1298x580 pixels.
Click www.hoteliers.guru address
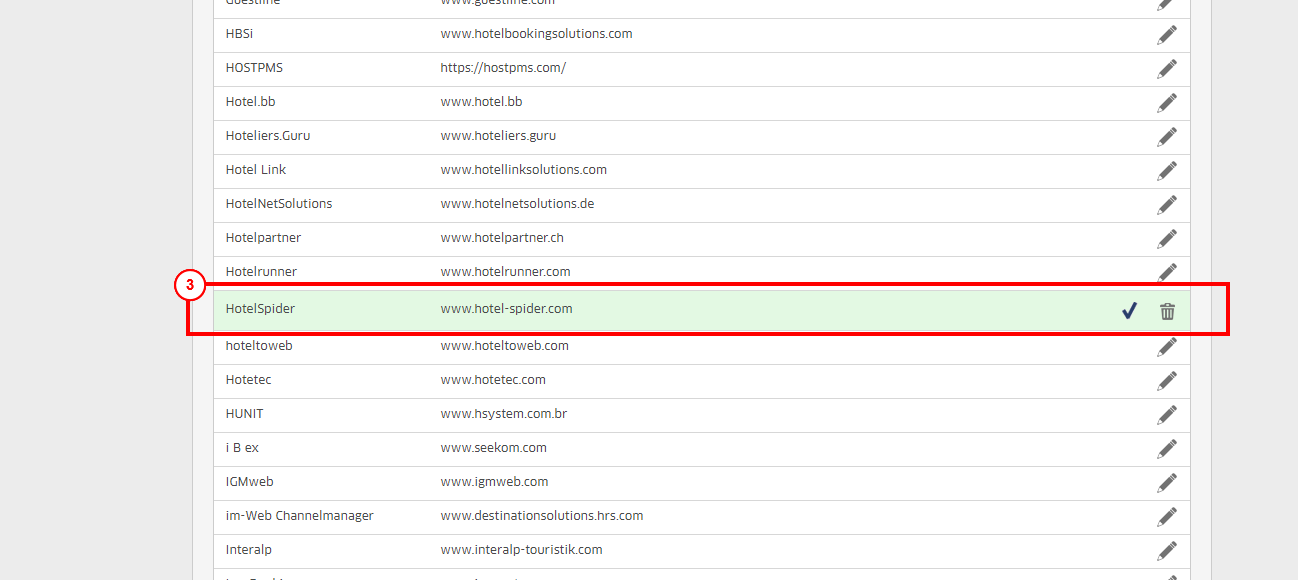[x=498, y=136]
